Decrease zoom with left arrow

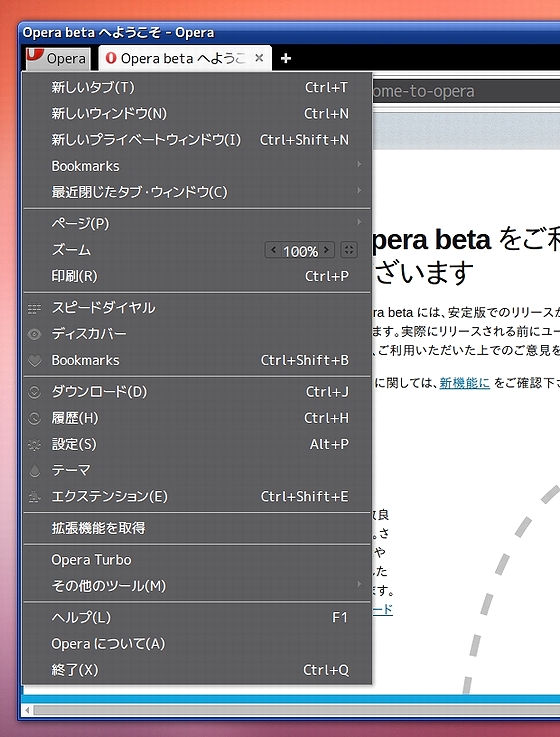273,250
